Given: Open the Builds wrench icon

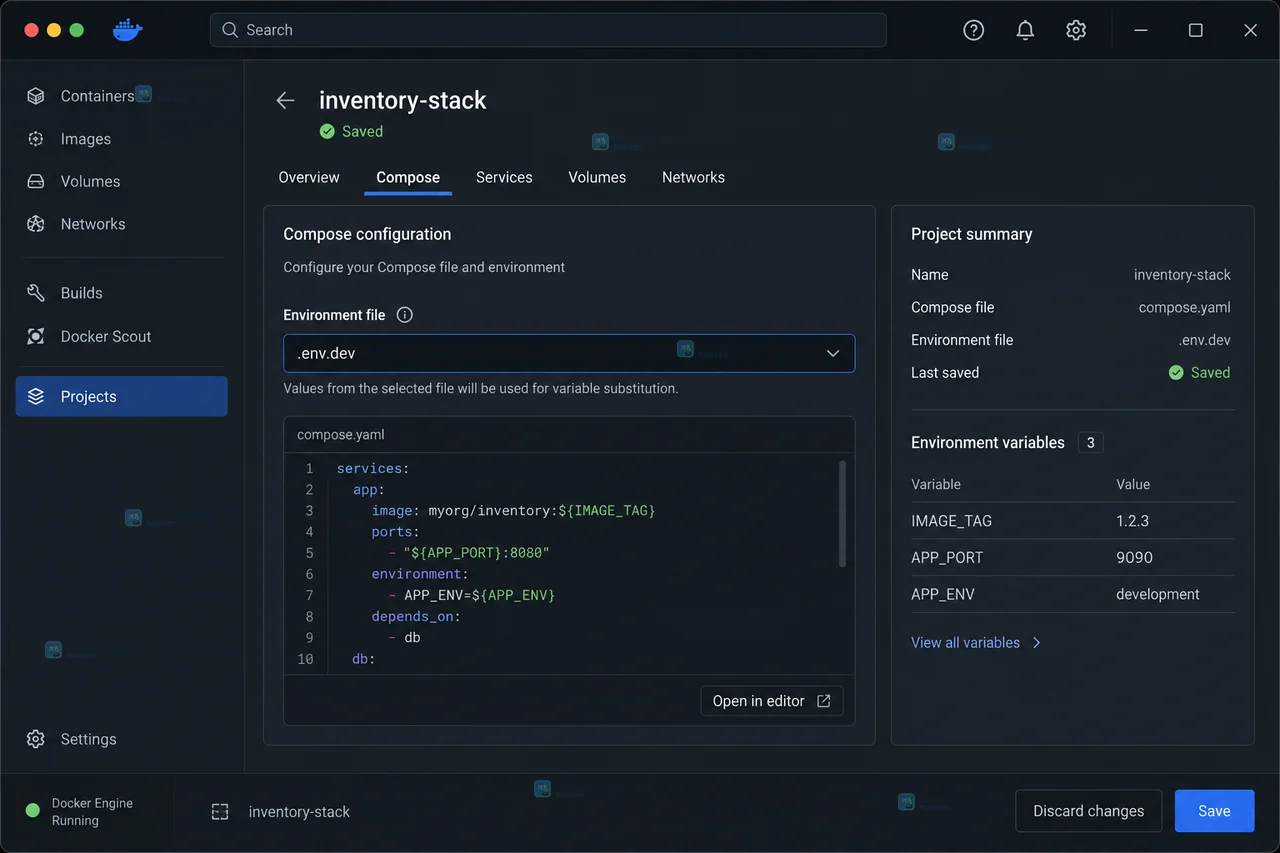Looking at the screenshot, I should 36,293.
